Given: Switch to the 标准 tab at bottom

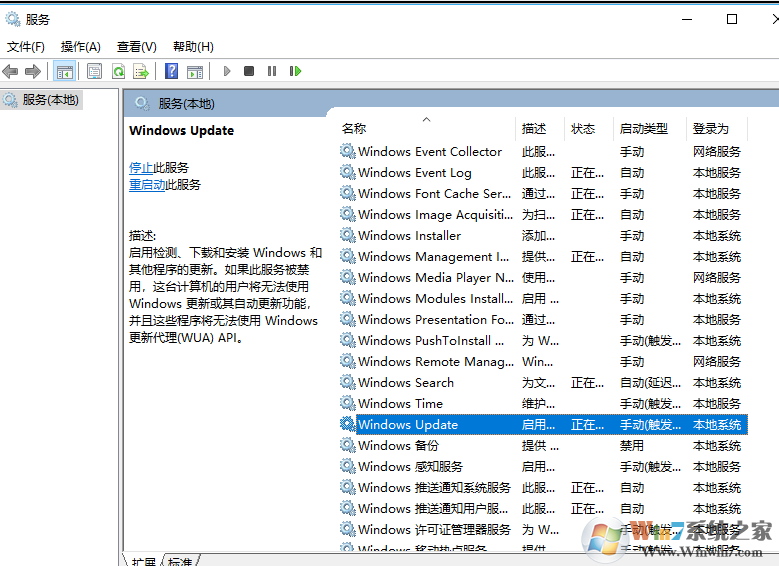Looking at the screenshot, I should coord(180,561).
